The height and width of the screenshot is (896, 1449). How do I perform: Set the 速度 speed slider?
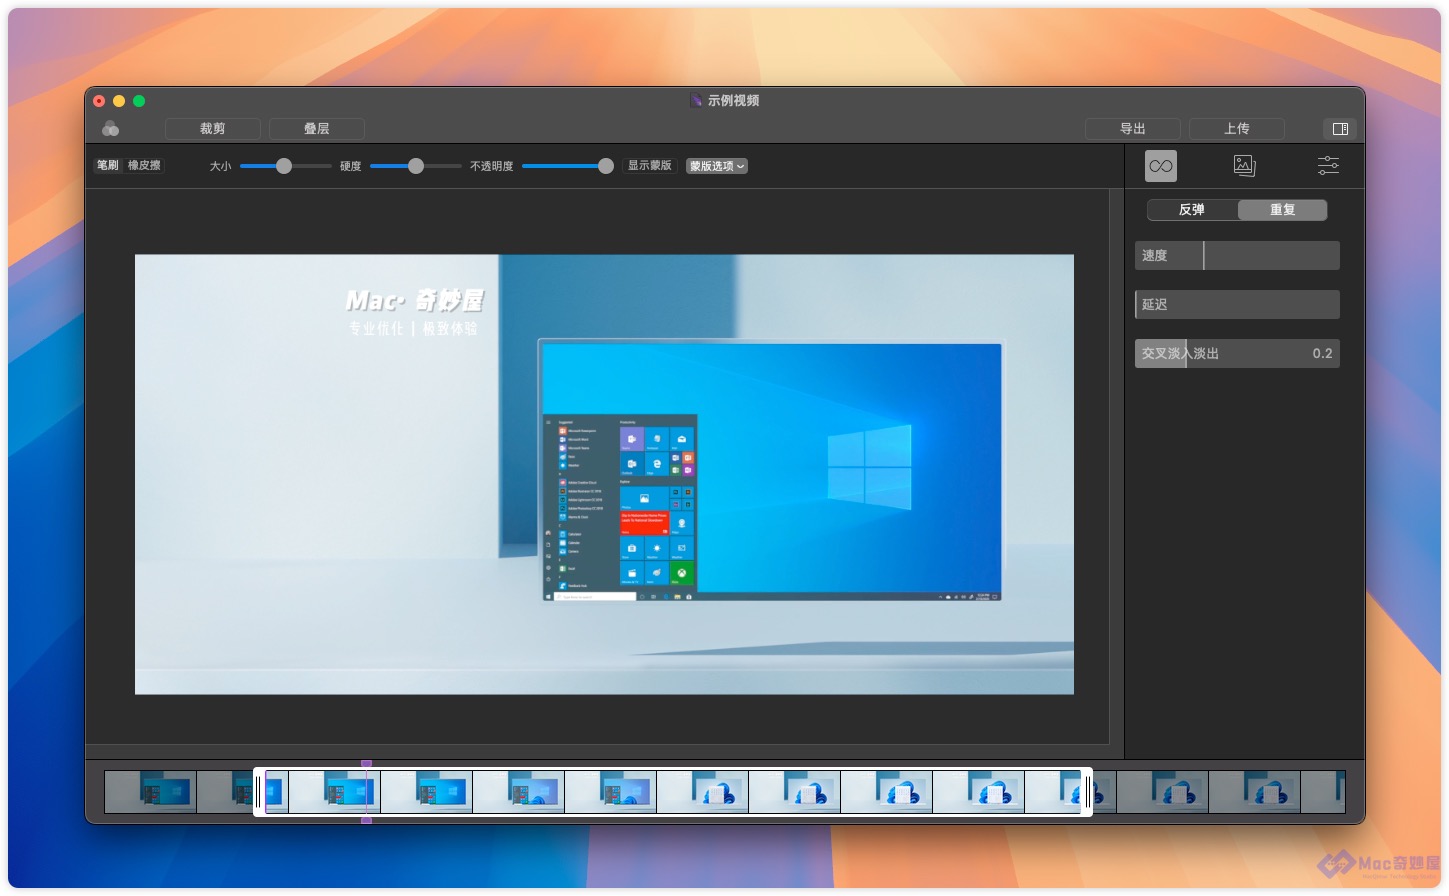[x=1237, y=256]
